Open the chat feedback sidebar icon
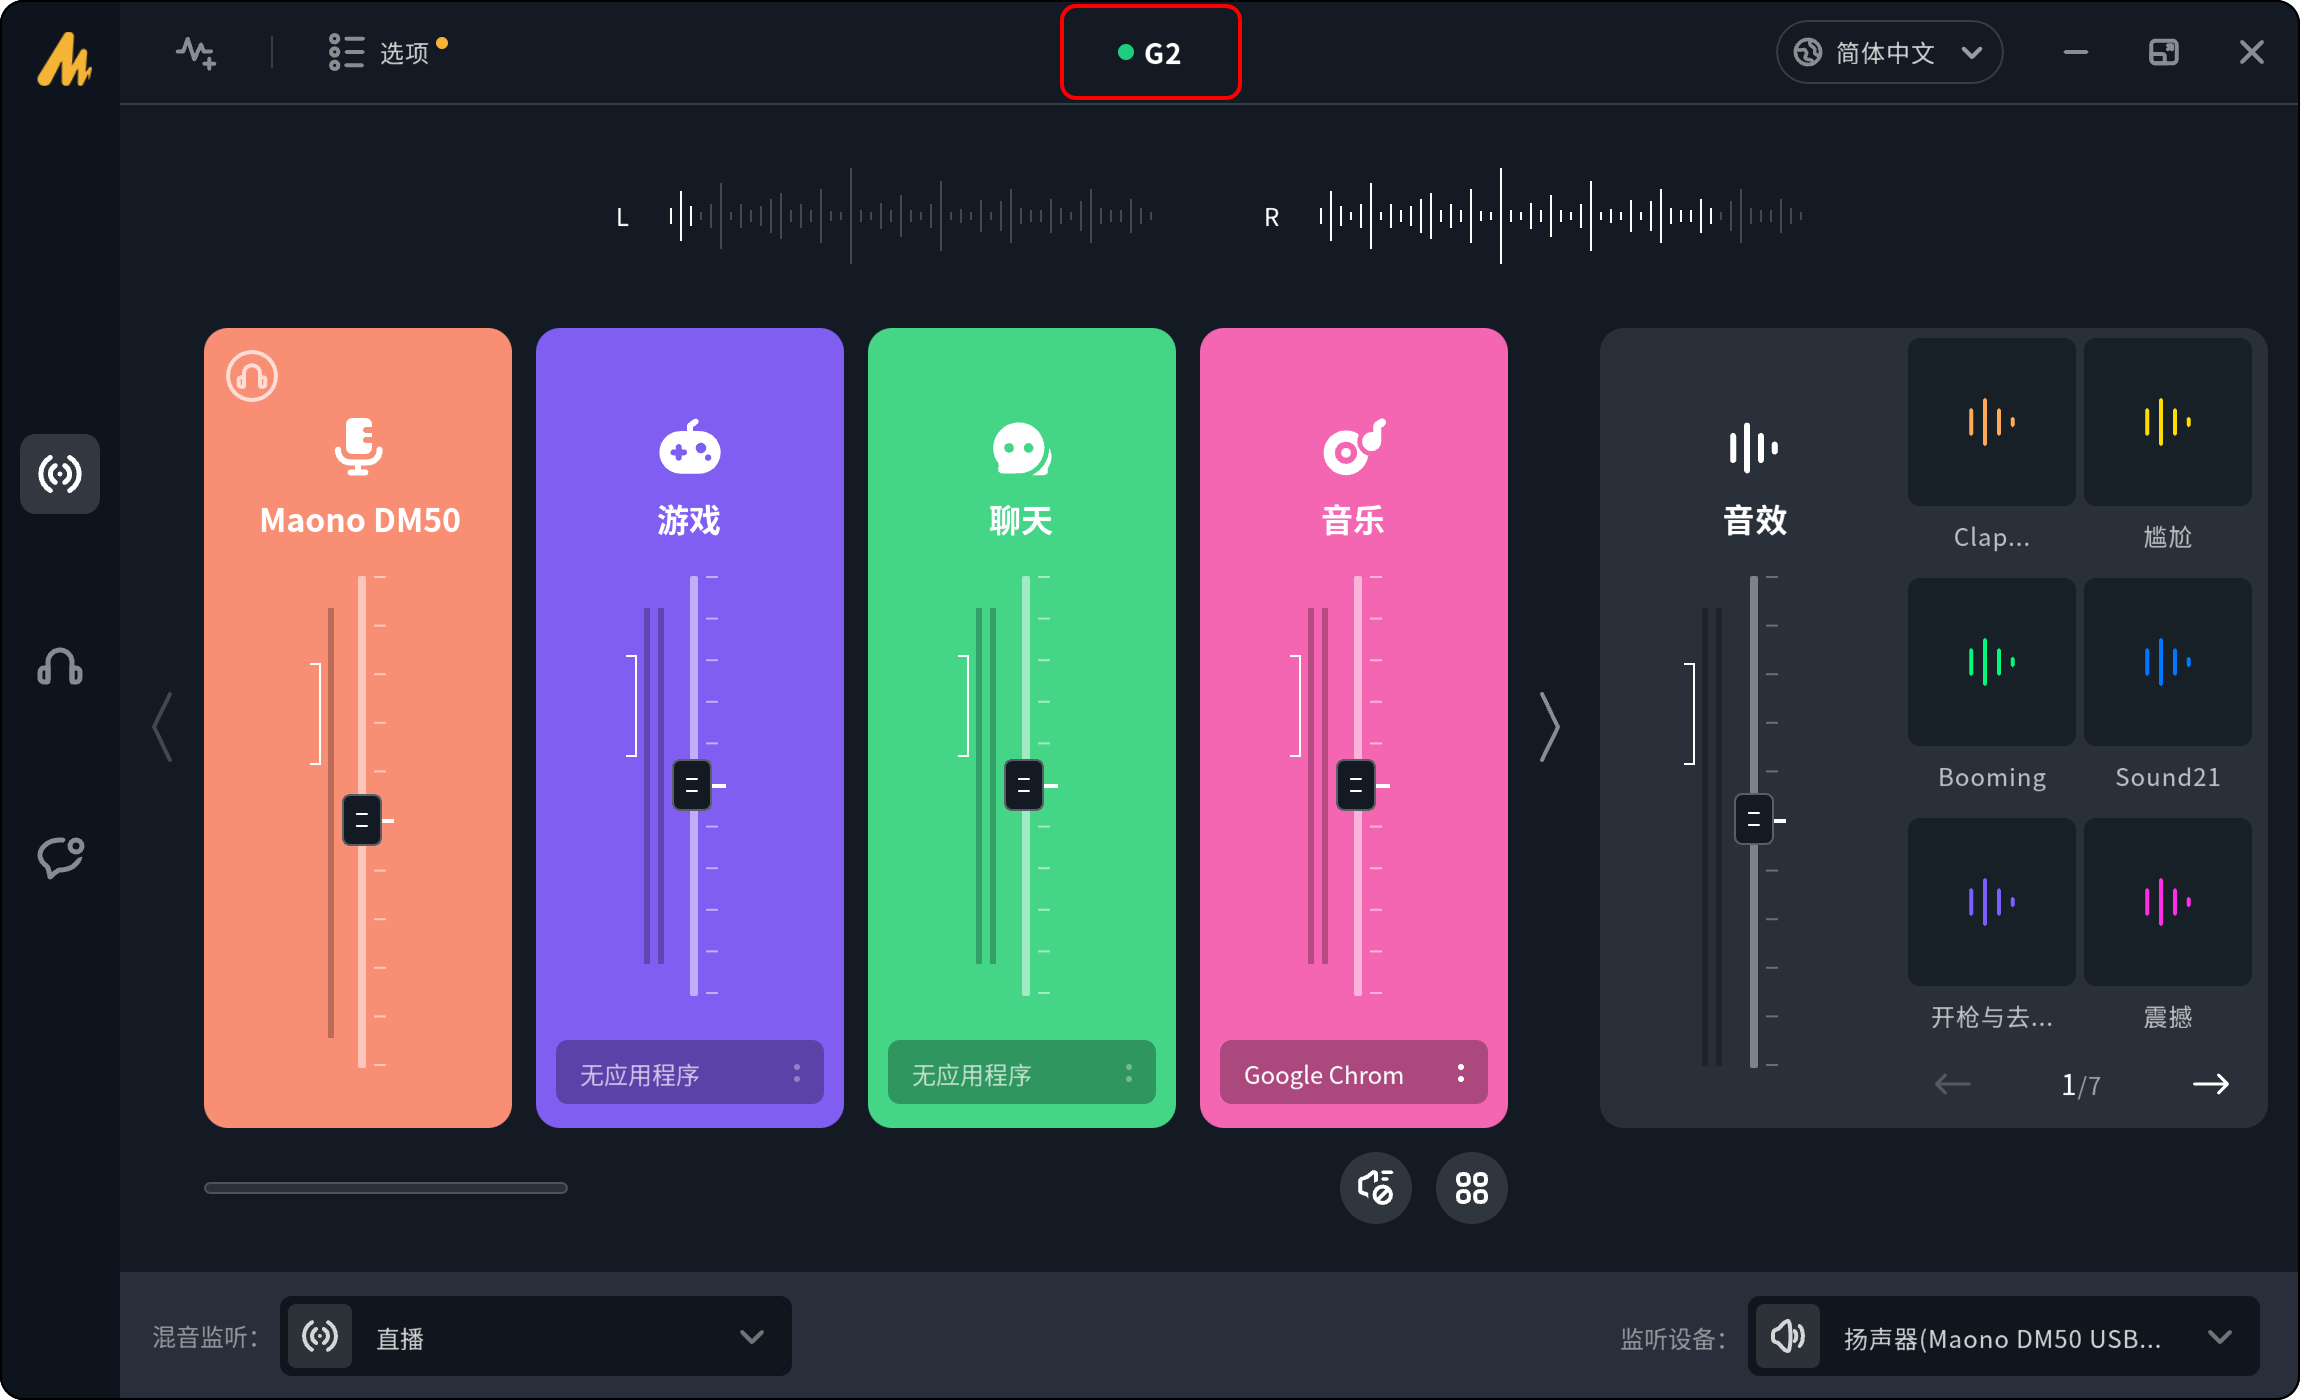Image resolution: width=2300 pixels, height=1400 pixels. coord(60,857)
